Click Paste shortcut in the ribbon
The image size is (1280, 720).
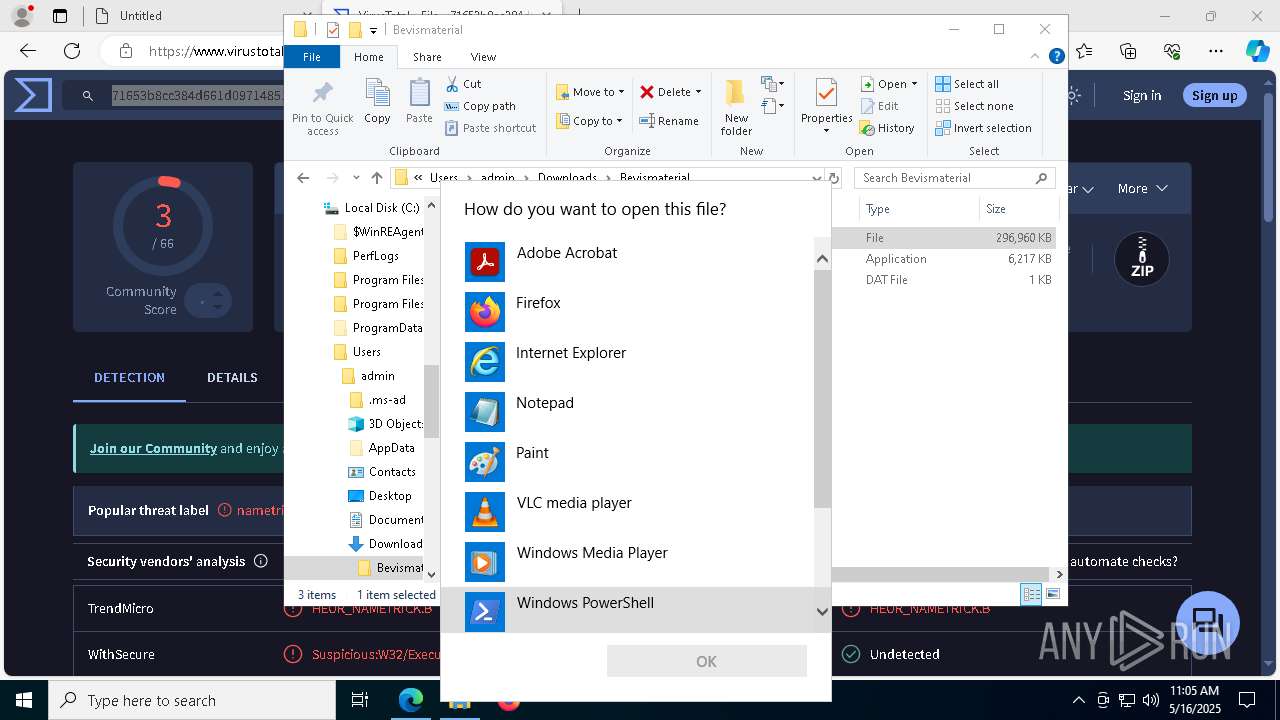[490, 128]
